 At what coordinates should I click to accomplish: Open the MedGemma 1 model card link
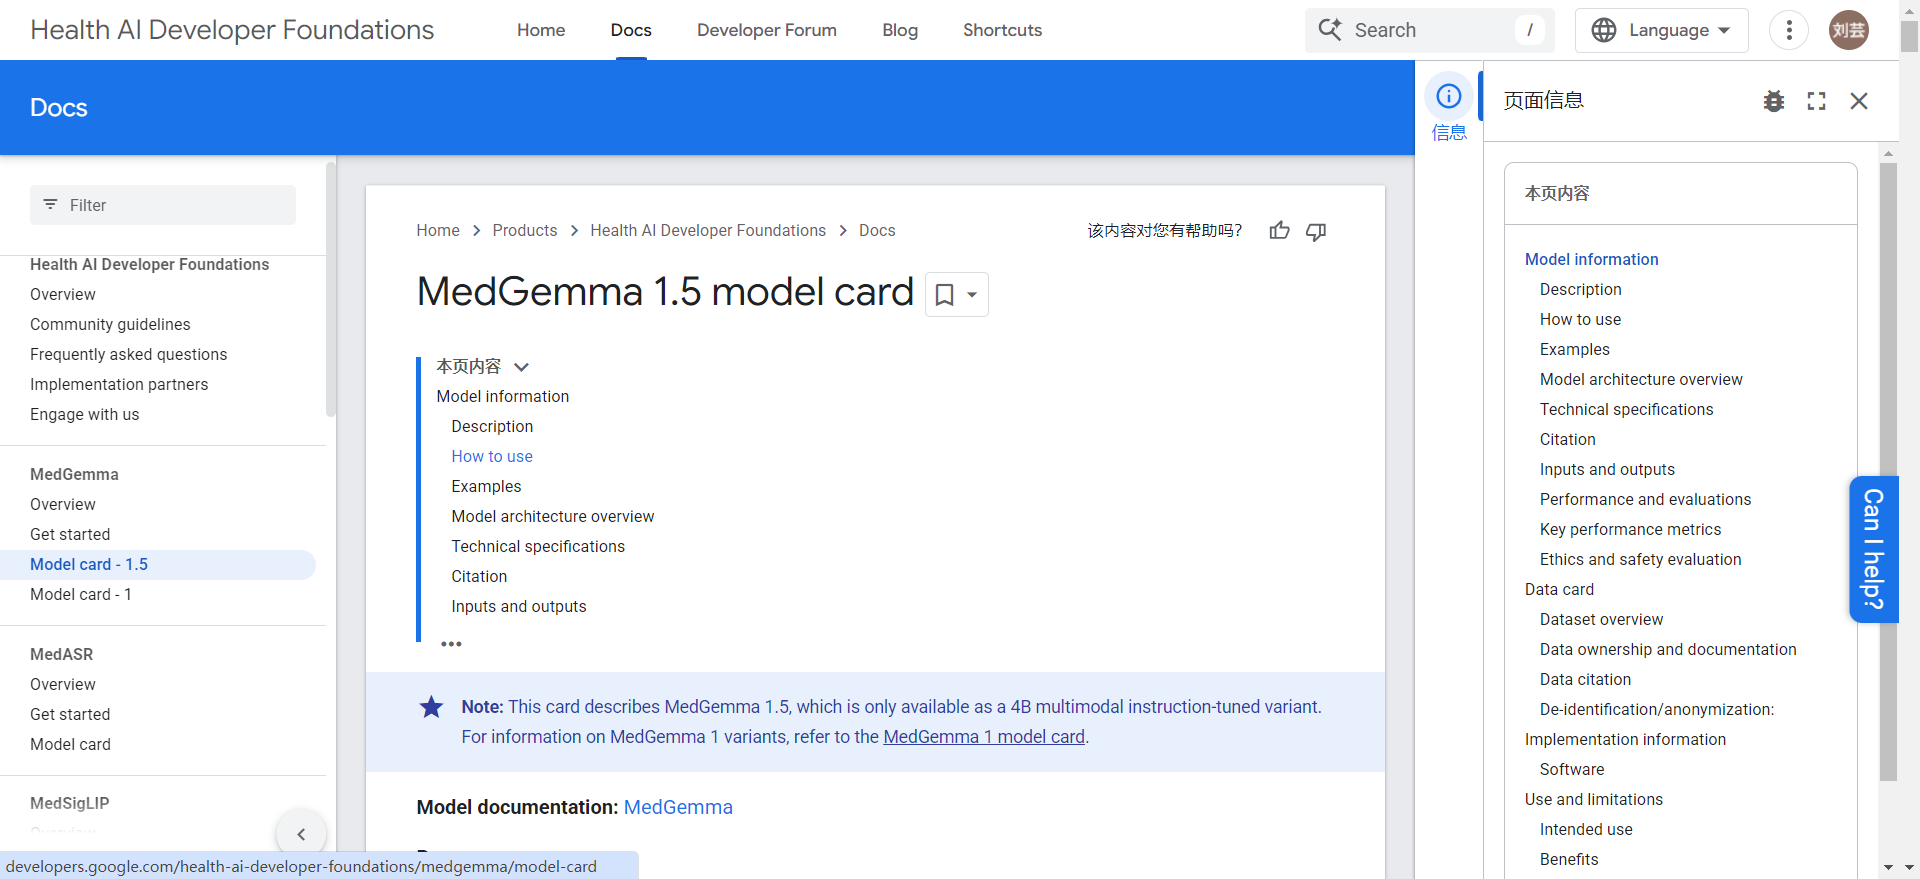coord(984,737)
